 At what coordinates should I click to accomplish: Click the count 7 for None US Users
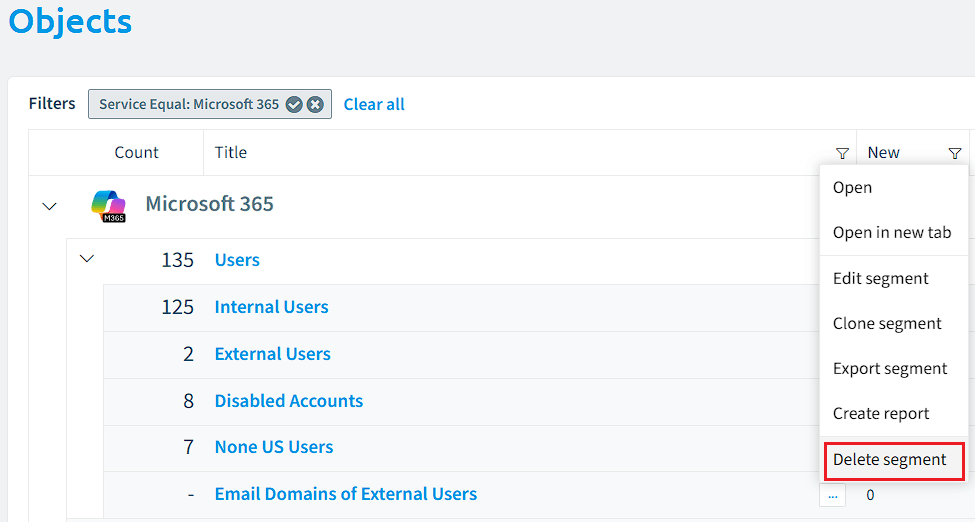point(188,448)
